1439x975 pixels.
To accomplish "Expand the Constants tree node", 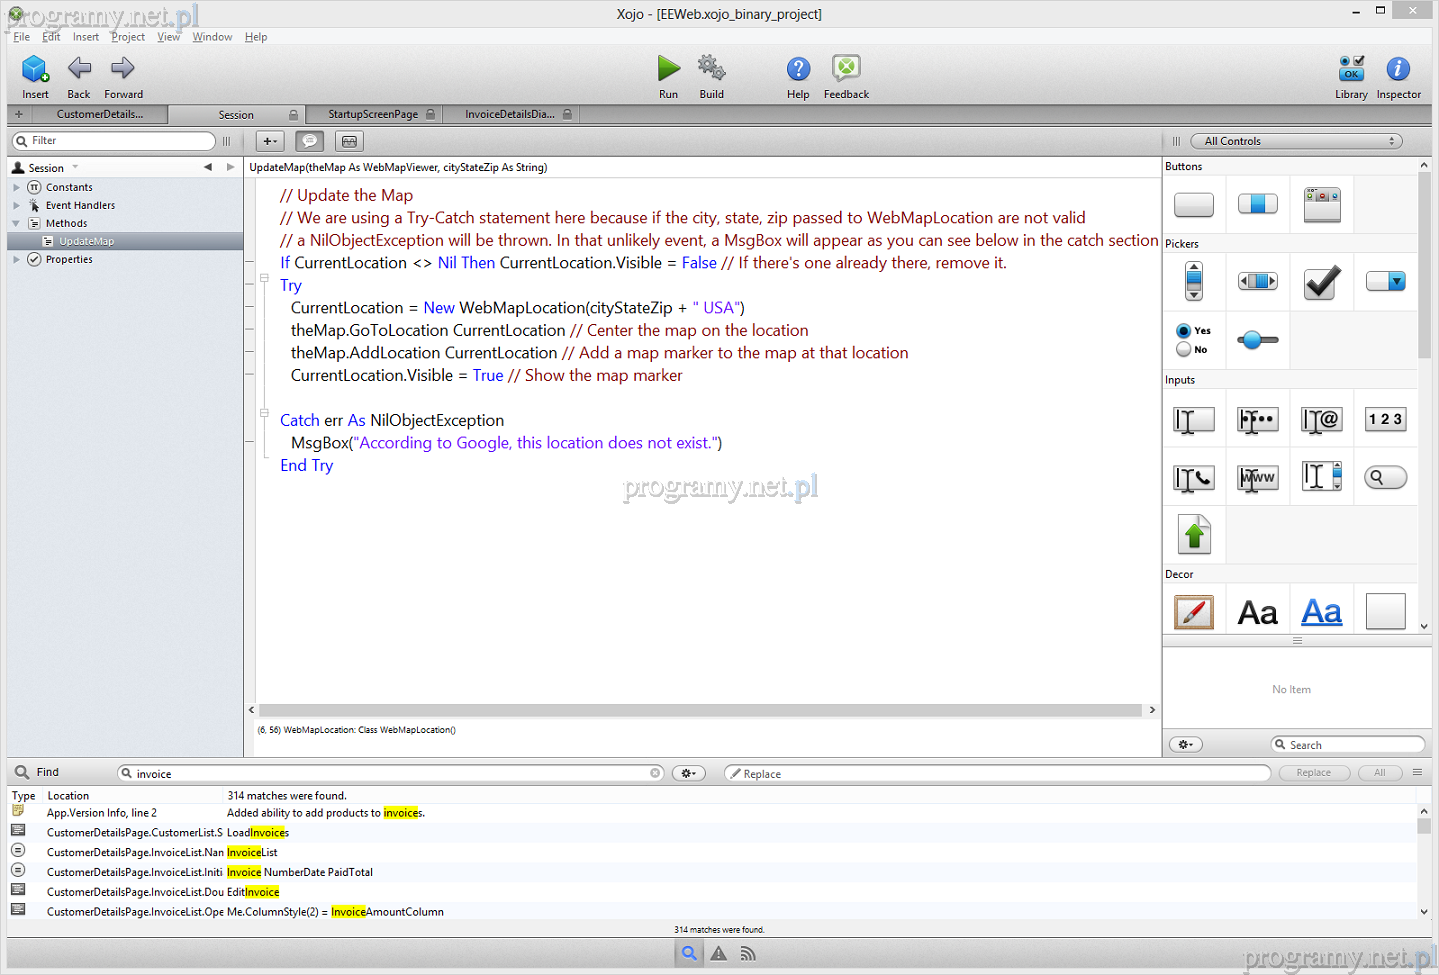I will pyautogui.click(x=16, y=187).
